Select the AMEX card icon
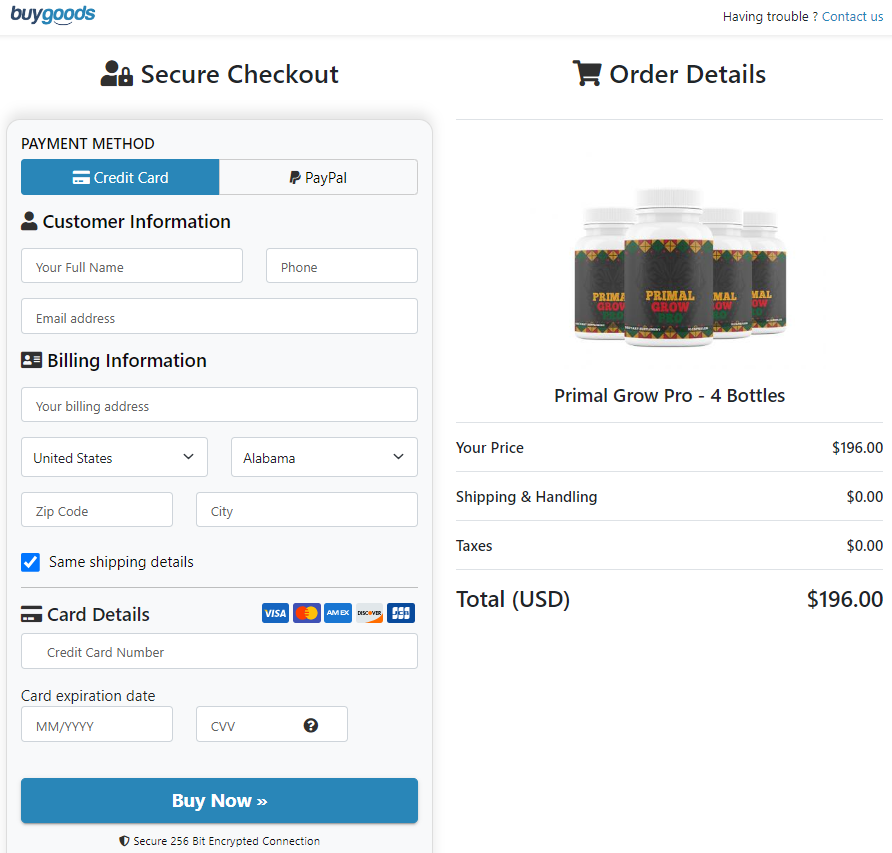The height and width of the screenshot is (853, 892). pyautogui.click(x=337, y=612)
